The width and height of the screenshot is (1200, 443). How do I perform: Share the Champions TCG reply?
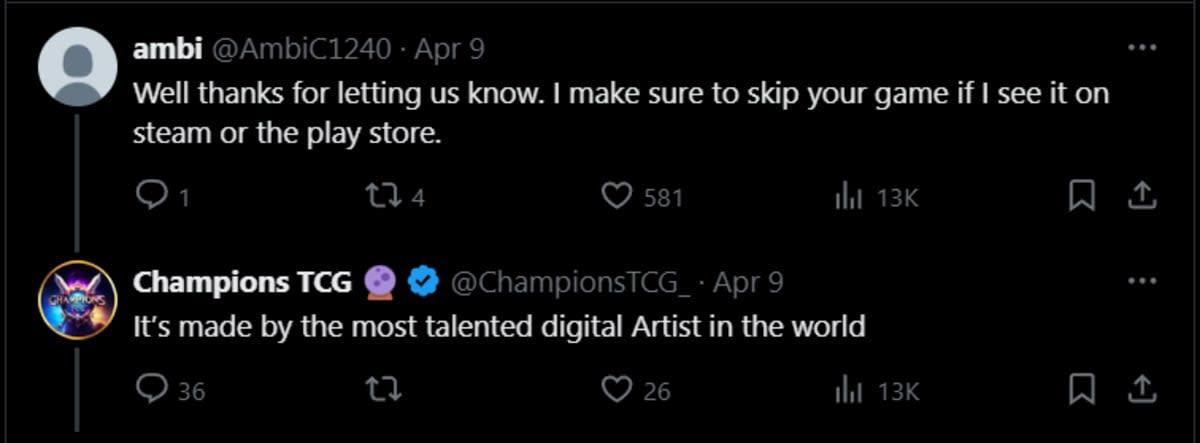pyautogui.click(x=1141, y=389)
